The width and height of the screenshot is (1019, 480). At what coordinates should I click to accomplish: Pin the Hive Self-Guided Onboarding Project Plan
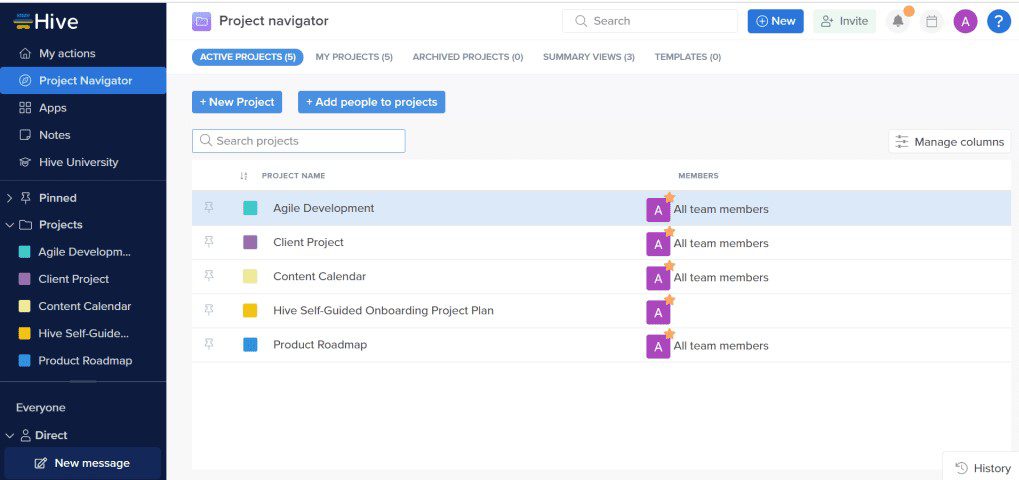[x=209, y=310]
